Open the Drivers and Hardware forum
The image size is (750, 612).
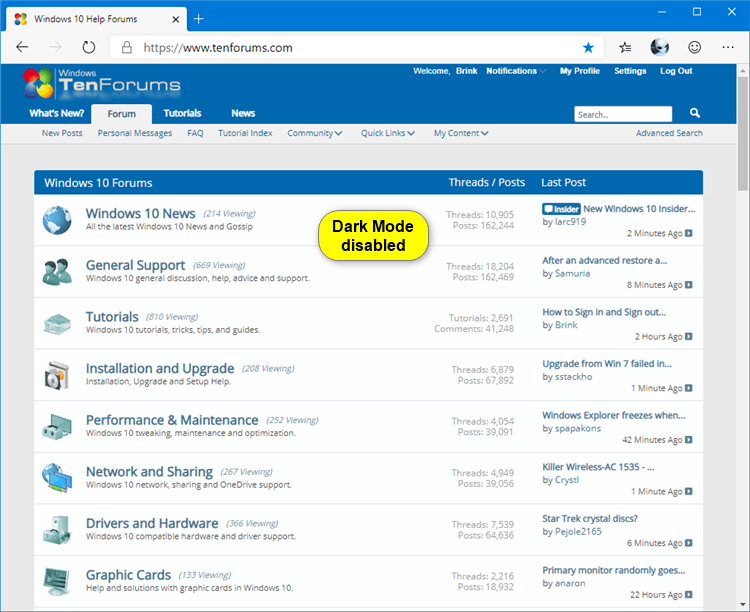click(152, 523)
